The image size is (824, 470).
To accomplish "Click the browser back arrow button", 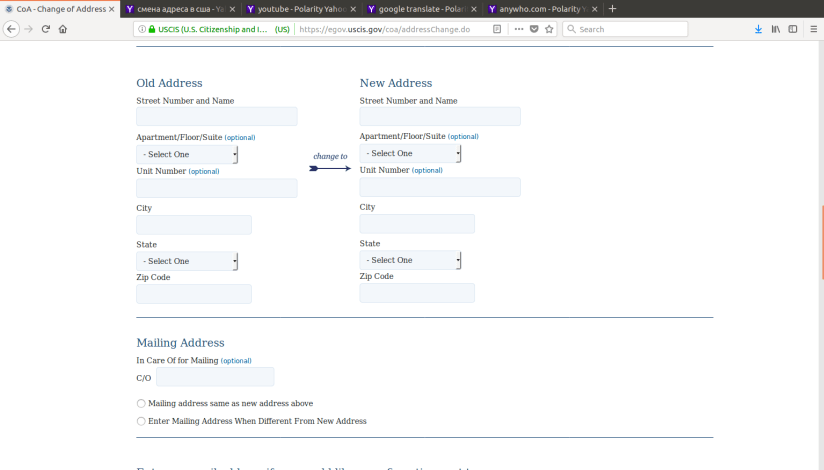I will (x=11, y=29).
